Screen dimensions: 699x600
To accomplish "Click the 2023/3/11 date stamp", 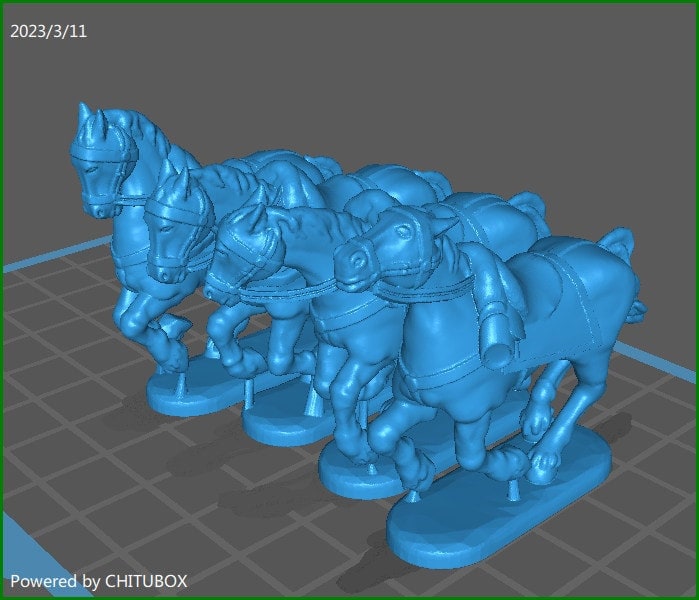I will [x=48, y=31].
